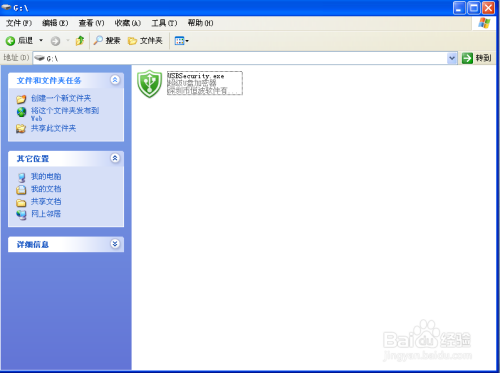Image resolution: width=500 pixels, height=373 pixels.
Task: Click the green 转到 (Go) button
Action: (477, 58)
